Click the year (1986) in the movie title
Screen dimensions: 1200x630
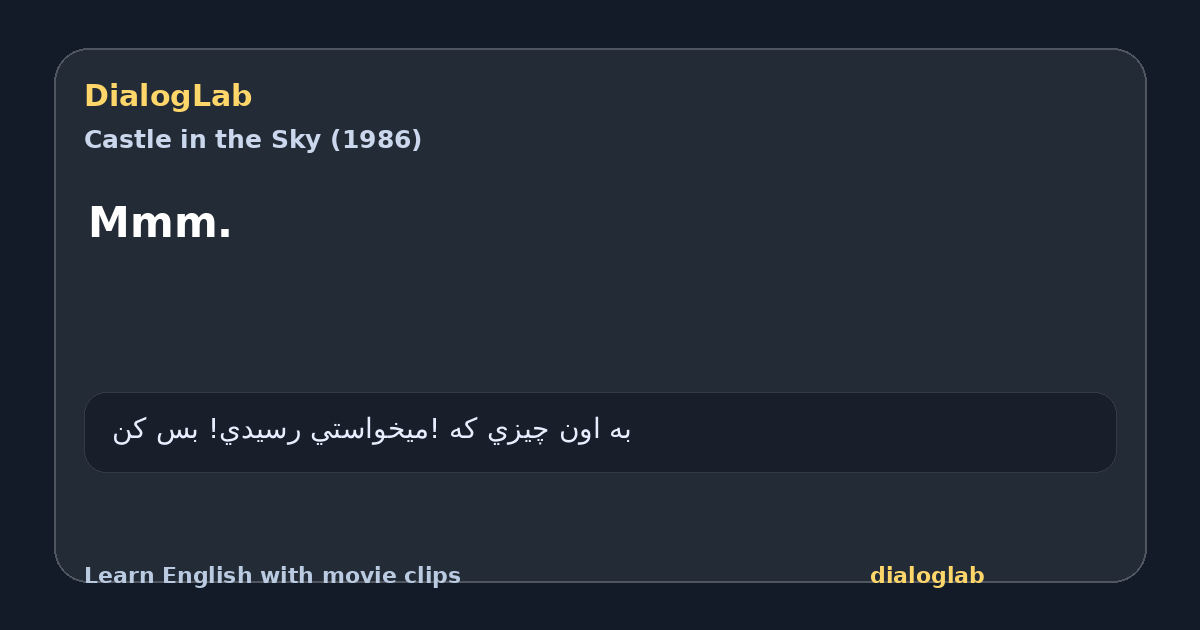(x=375, y=140)
